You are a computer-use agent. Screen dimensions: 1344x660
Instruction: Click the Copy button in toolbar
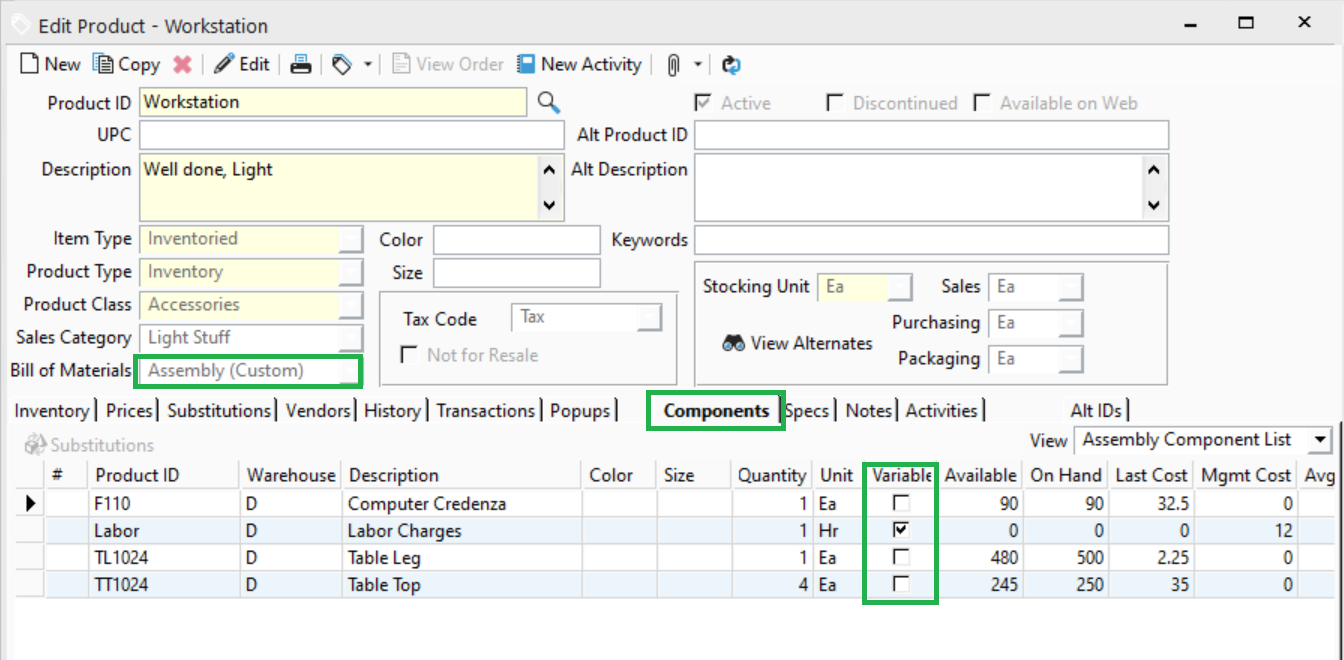click(127, 65)
